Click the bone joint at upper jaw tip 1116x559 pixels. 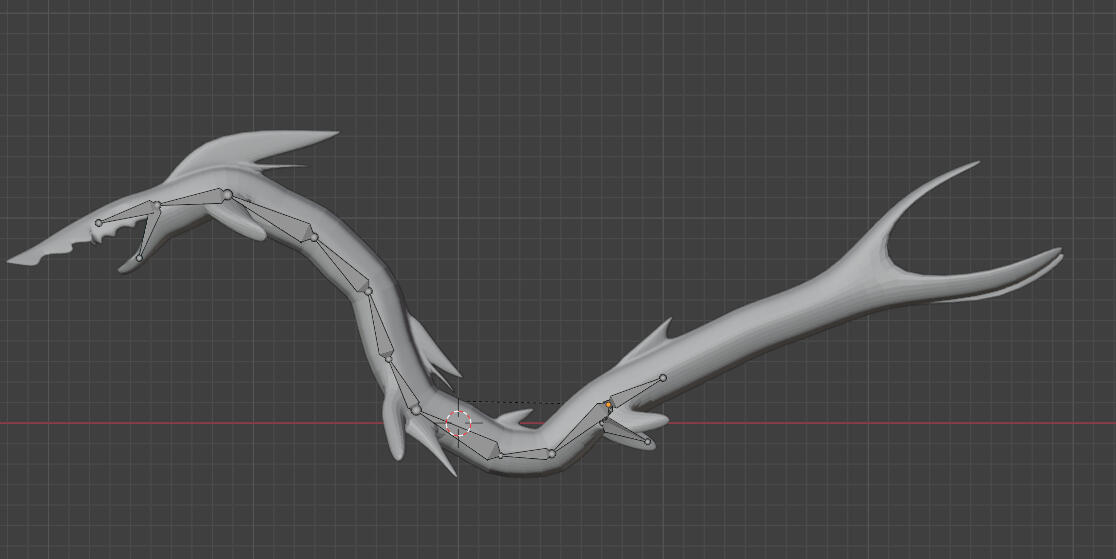99,222
